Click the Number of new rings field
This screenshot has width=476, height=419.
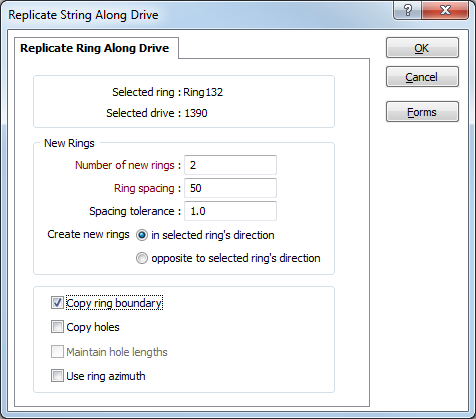click(x=230, y=165)
